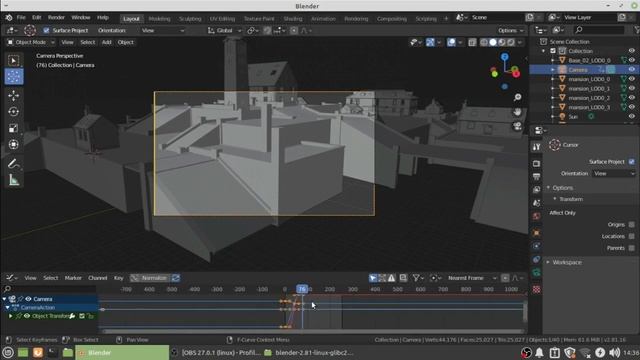Click the viewport navigation gizmo Z axis

tap(505, 57)
